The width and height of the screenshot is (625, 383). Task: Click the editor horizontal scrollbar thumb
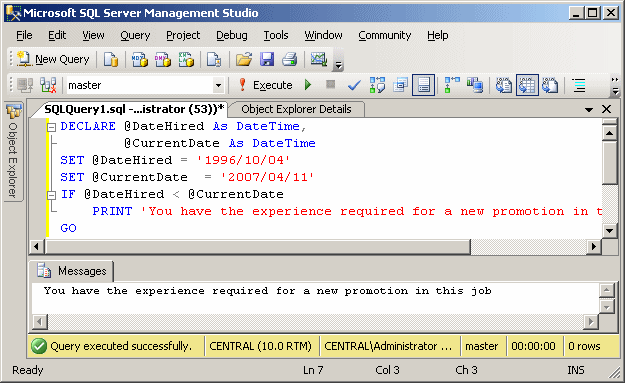click(x=257, y=246)
